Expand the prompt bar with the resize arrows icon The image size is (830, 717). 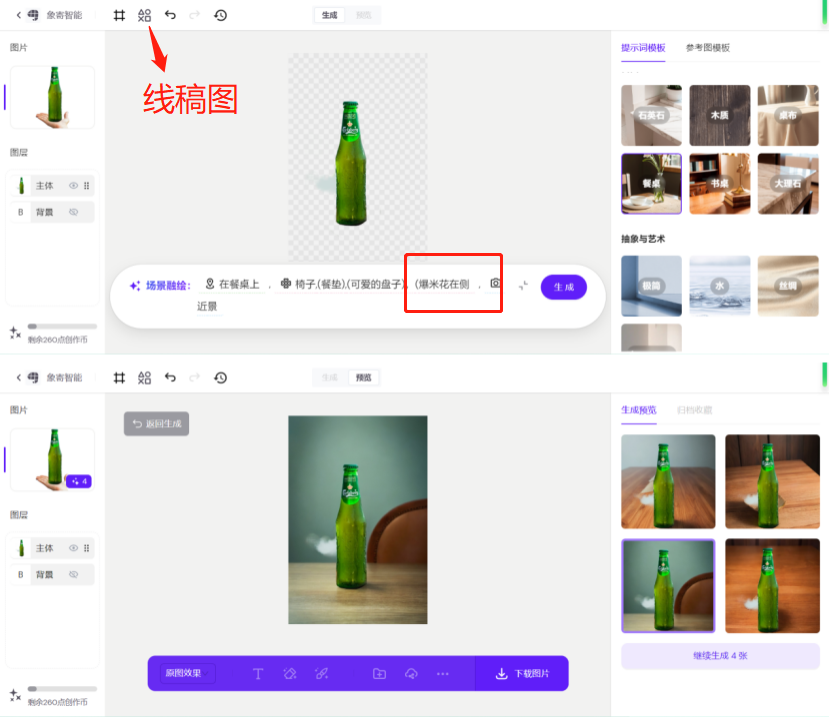tap(523, 285)
